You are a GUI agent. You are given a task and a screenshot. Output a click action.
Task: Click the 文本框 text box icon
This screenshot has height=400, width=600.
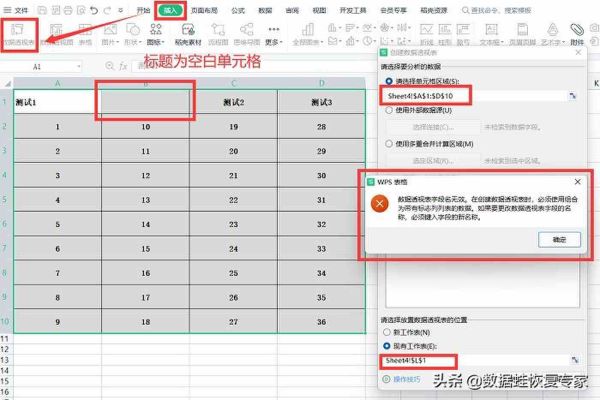pyautogui.click(x=491, y=29)
